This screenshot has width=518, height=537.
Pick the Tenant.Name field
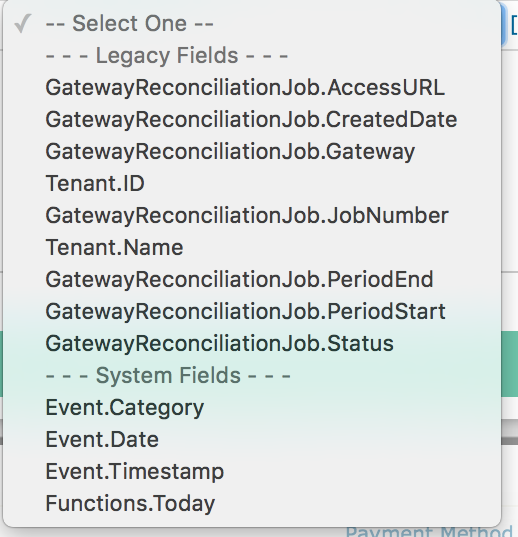tap(252, 247)
